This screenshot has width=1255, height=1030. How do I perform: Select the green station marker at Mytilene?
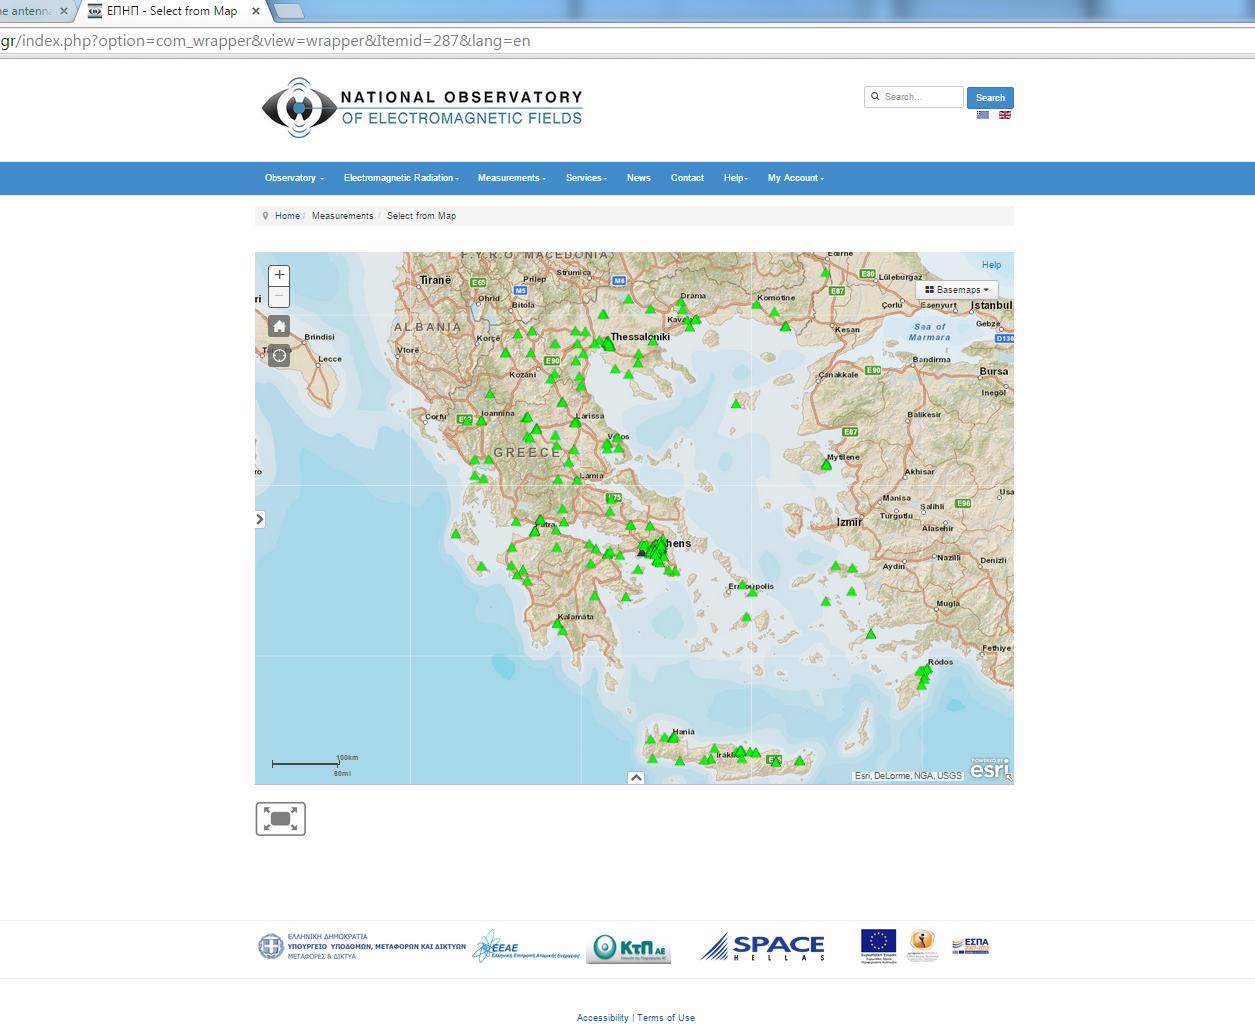point(827,464)
